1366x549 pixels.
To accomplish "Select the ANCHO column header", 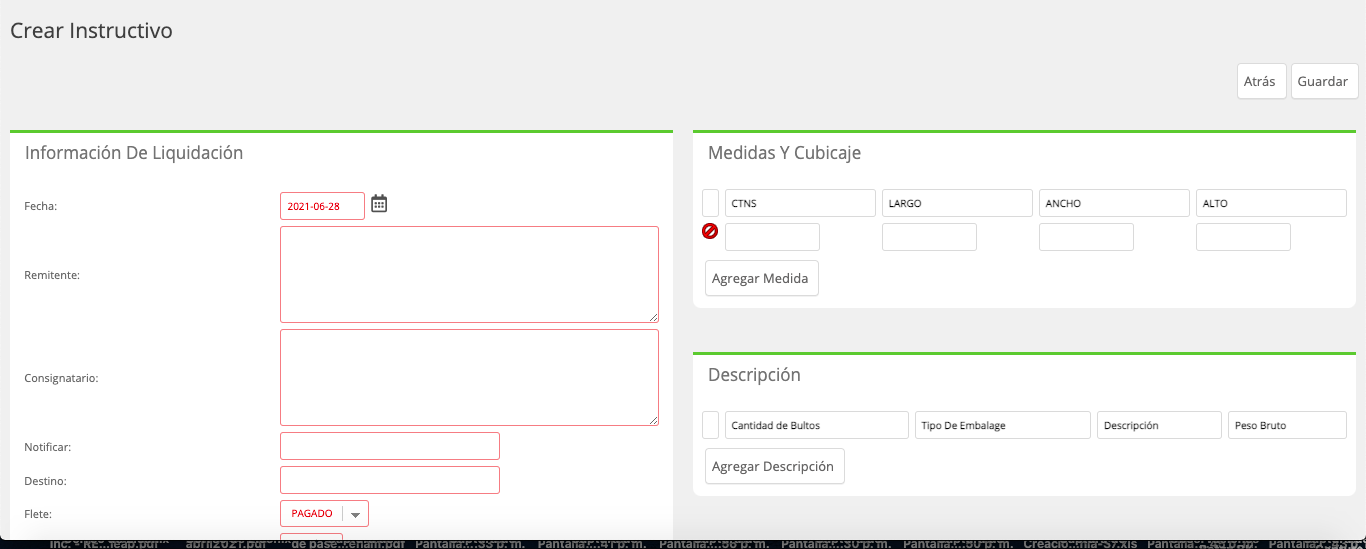I will (x=1114, y=203).
